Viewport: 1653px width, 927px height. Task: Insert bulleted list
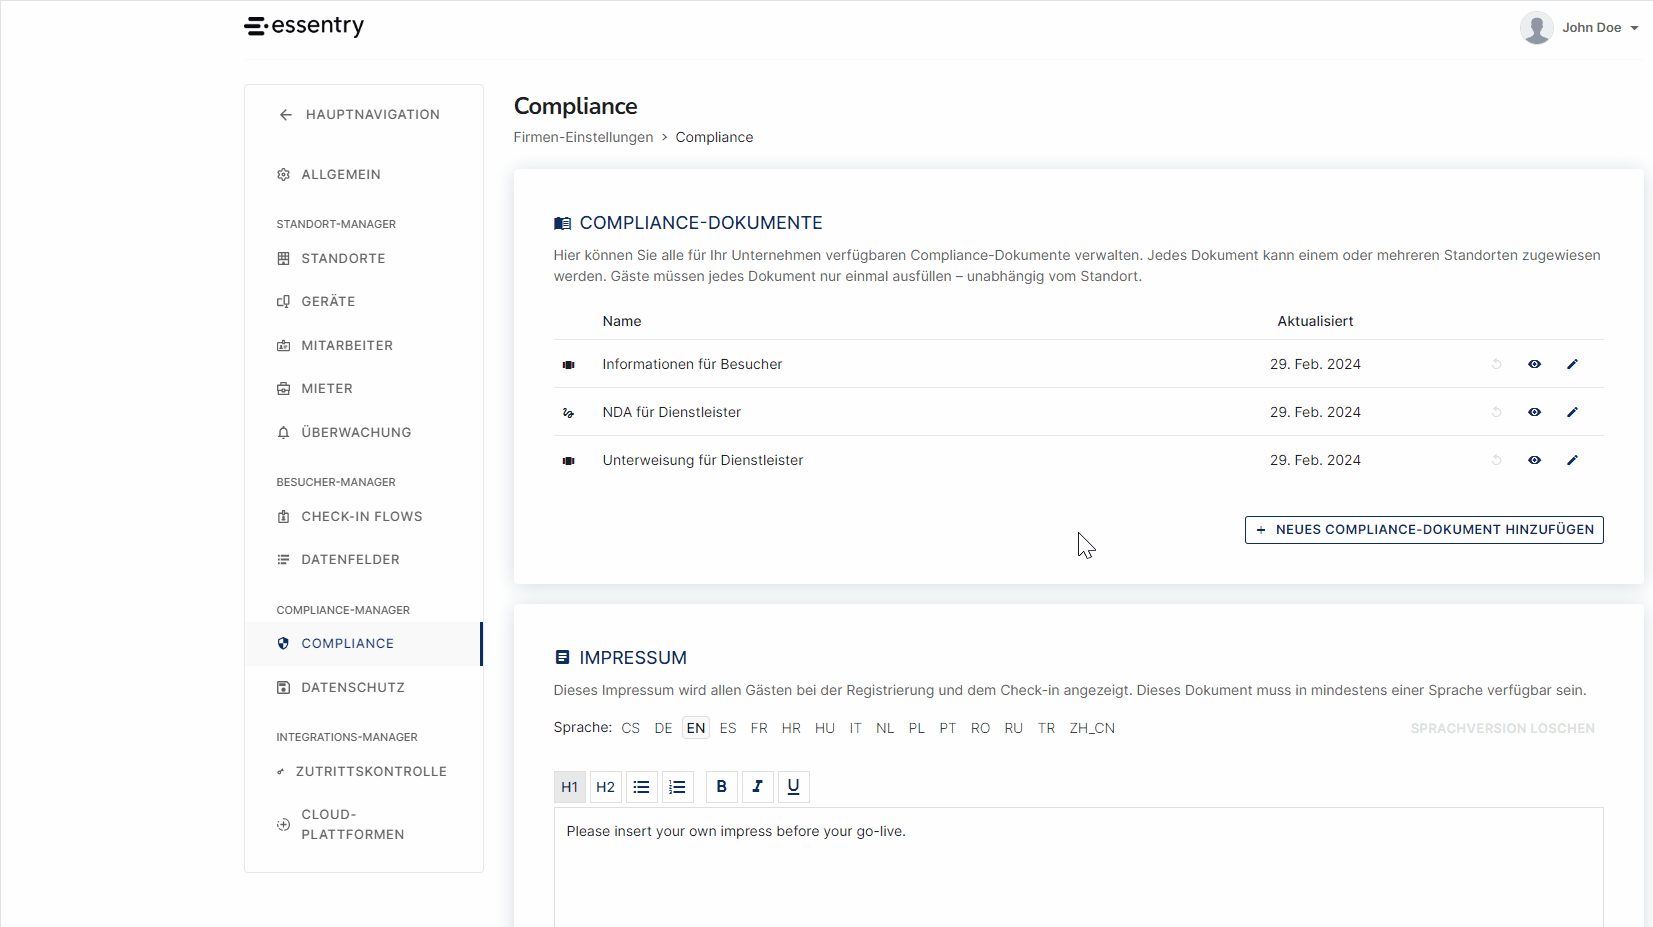[642, 788]
